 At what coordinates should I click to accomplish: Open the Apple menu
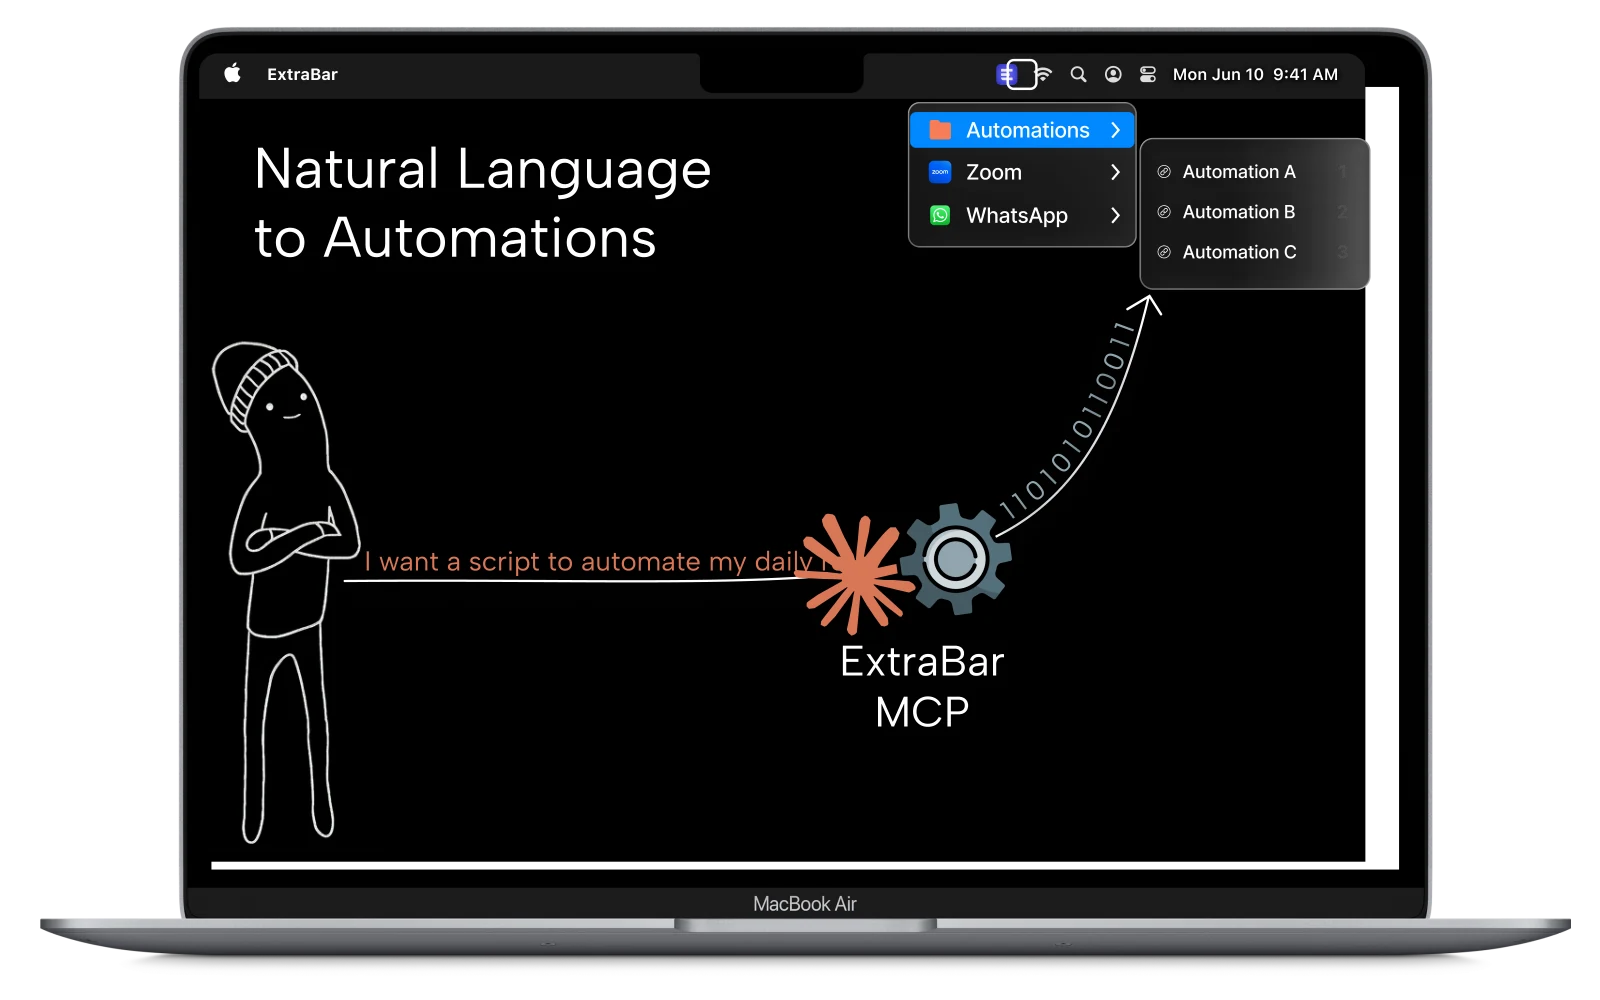[x=232, y=73]
